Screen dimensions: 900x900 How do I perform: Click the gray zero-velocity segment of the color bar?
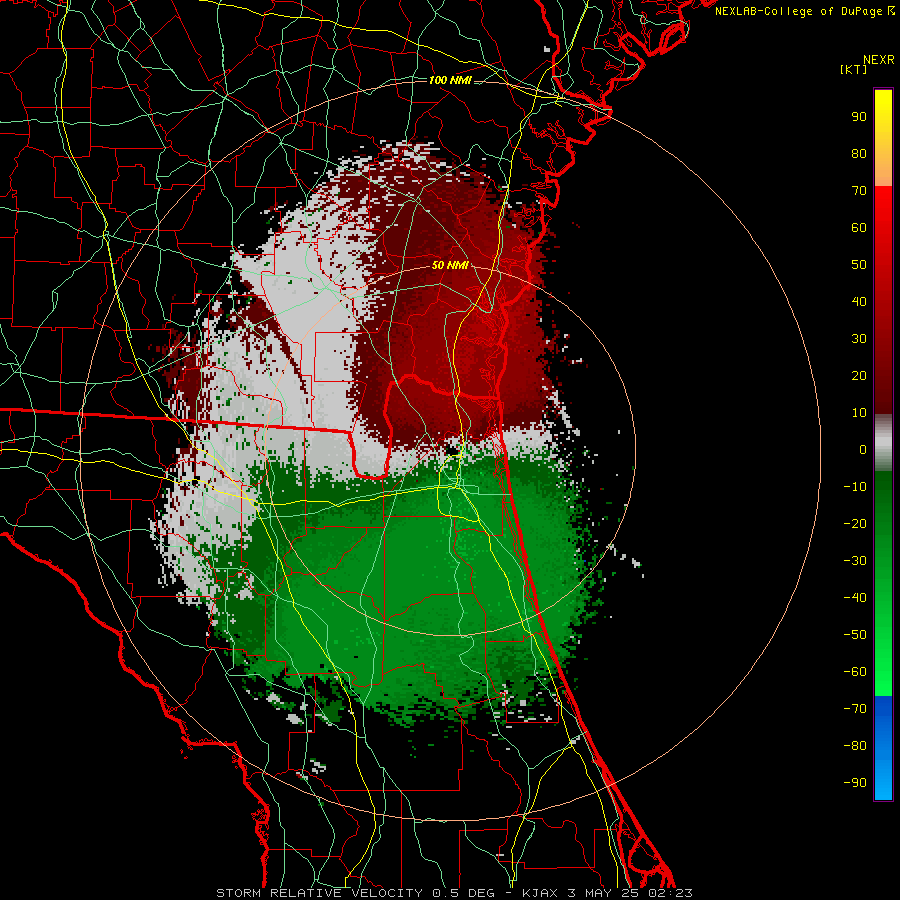(x=883, y=443)
